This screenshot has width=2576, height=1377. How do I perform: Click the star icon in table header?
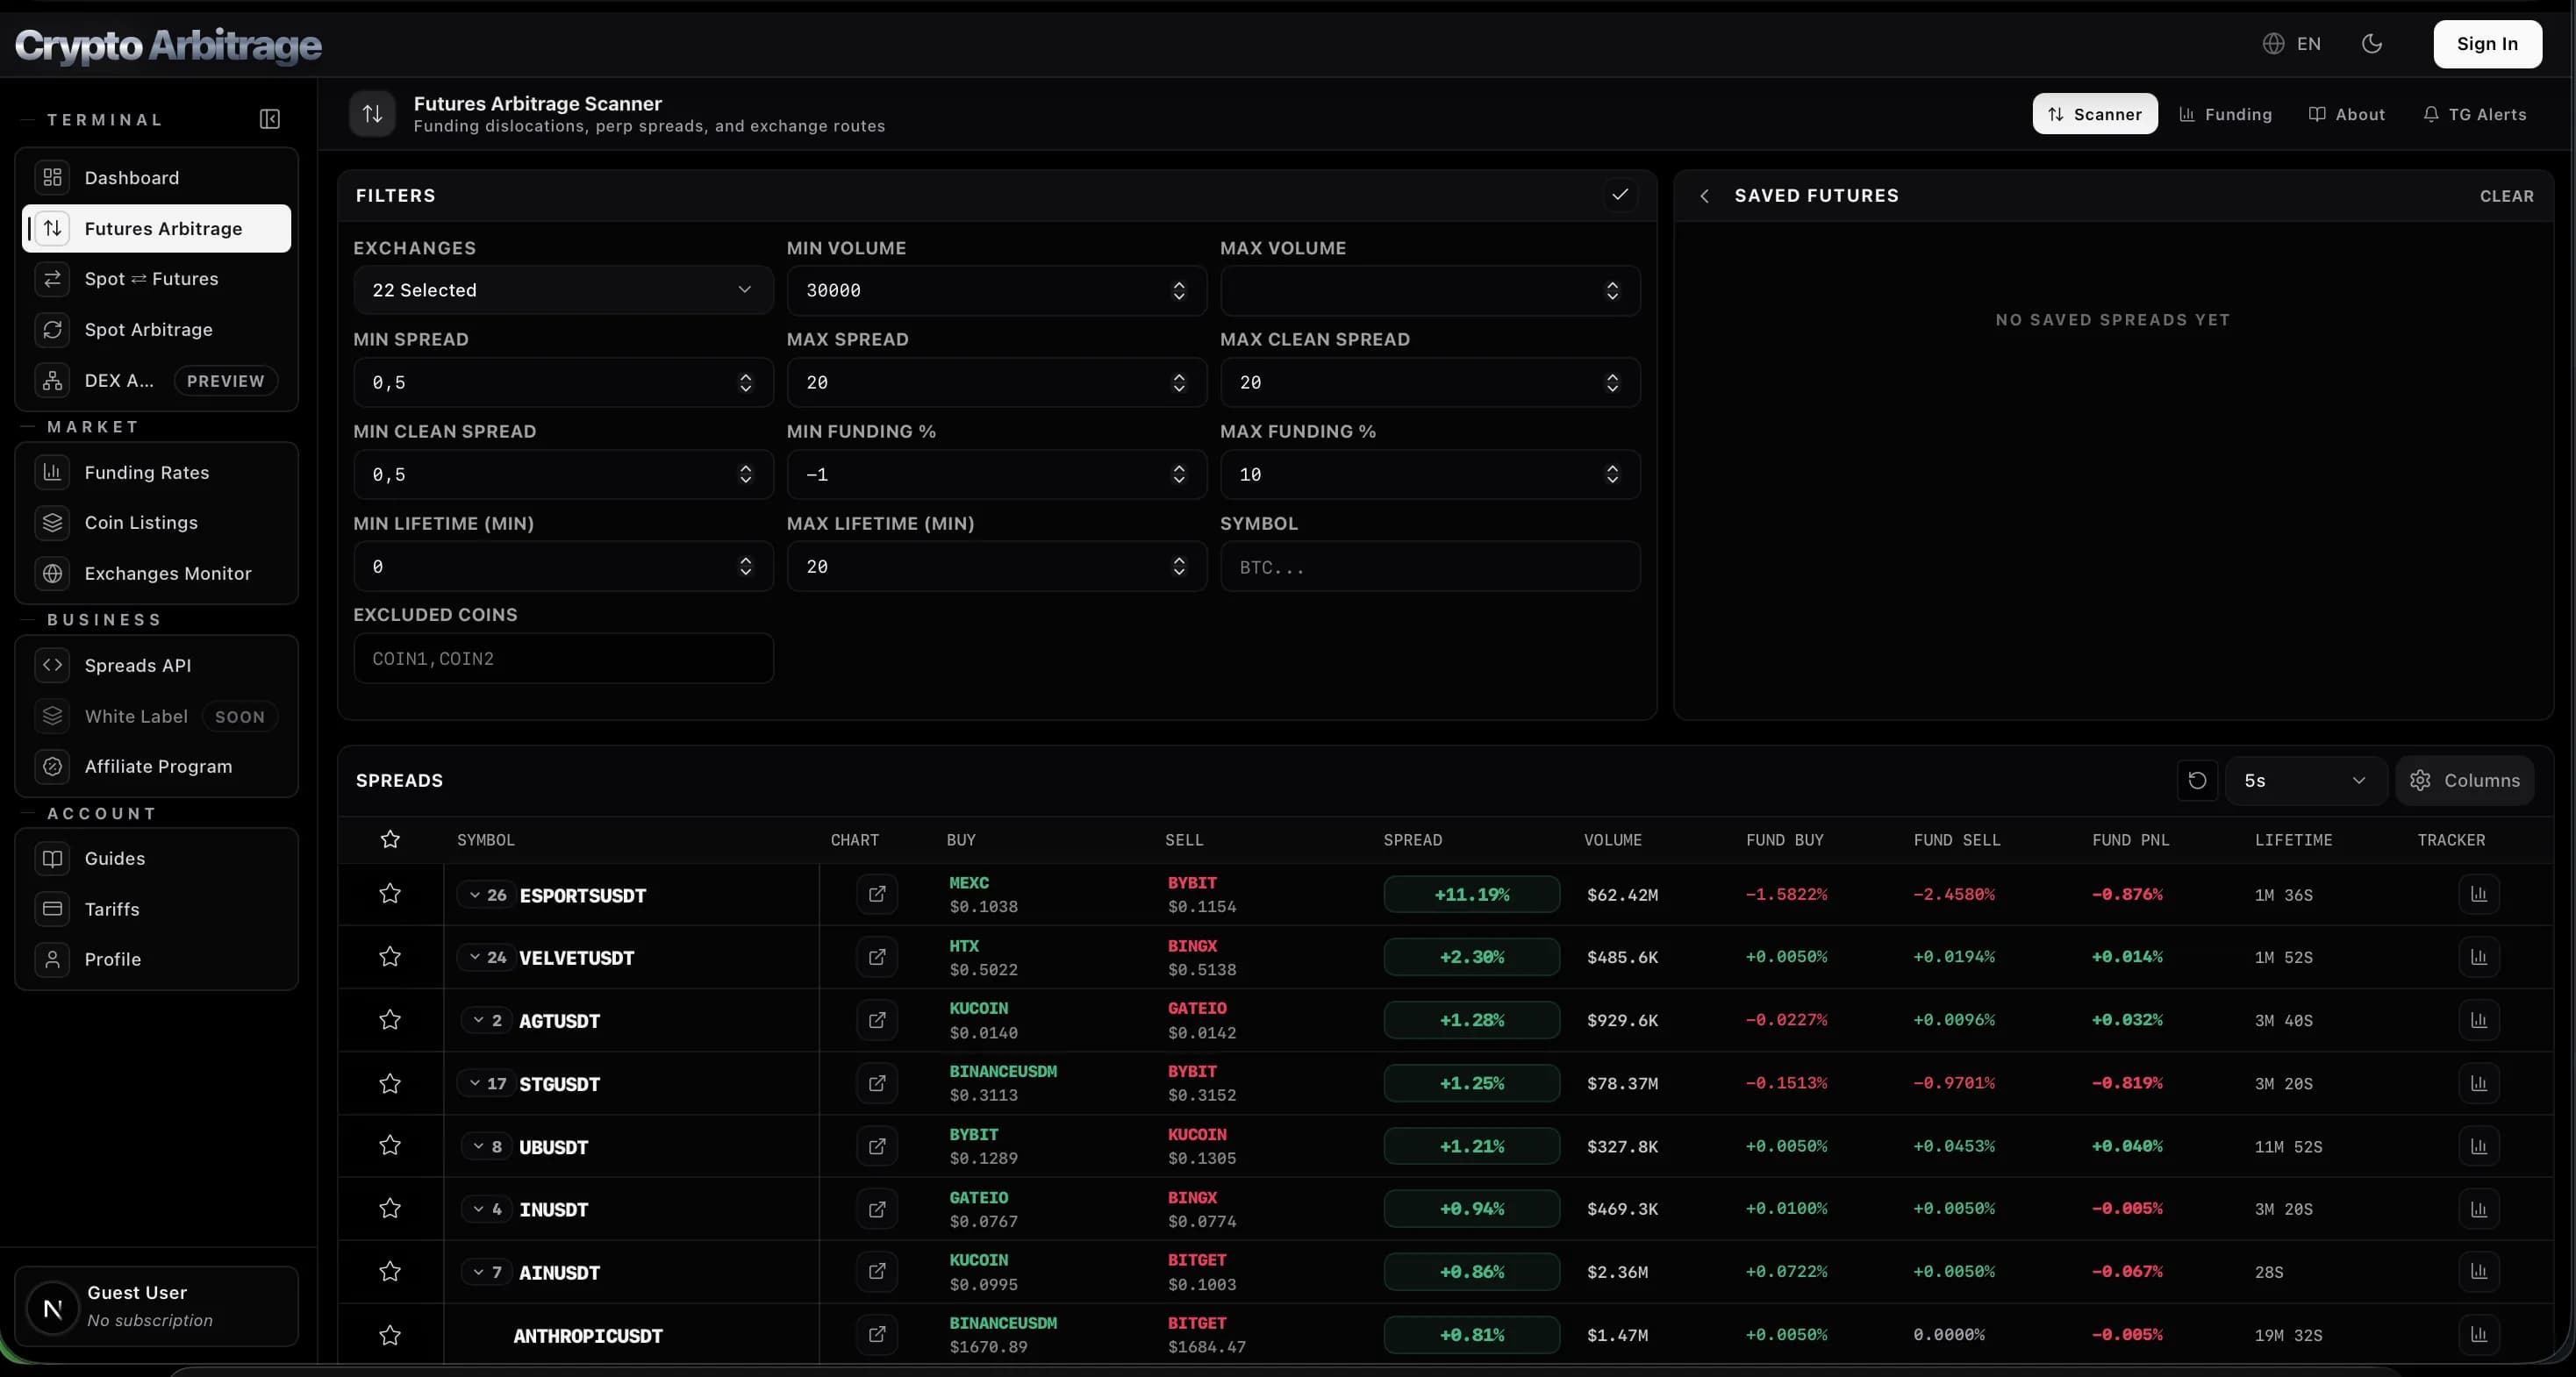pos(390,840)
